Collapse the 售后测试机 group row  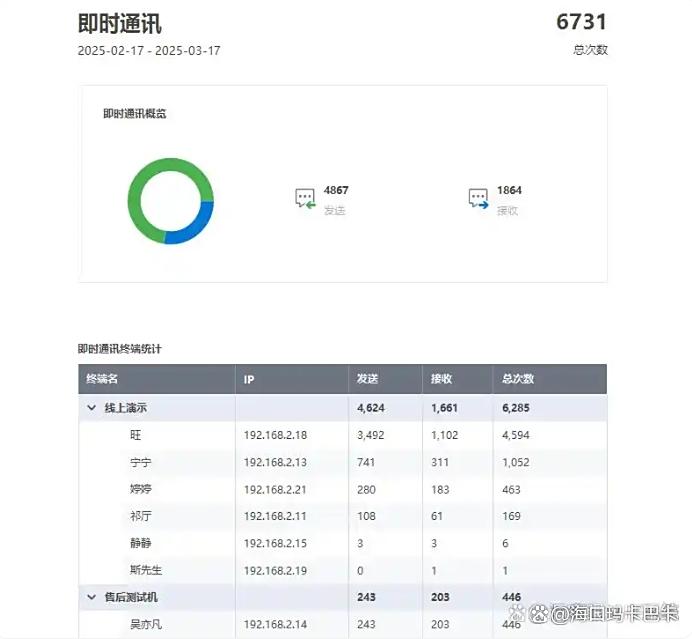tap(92, 596)
